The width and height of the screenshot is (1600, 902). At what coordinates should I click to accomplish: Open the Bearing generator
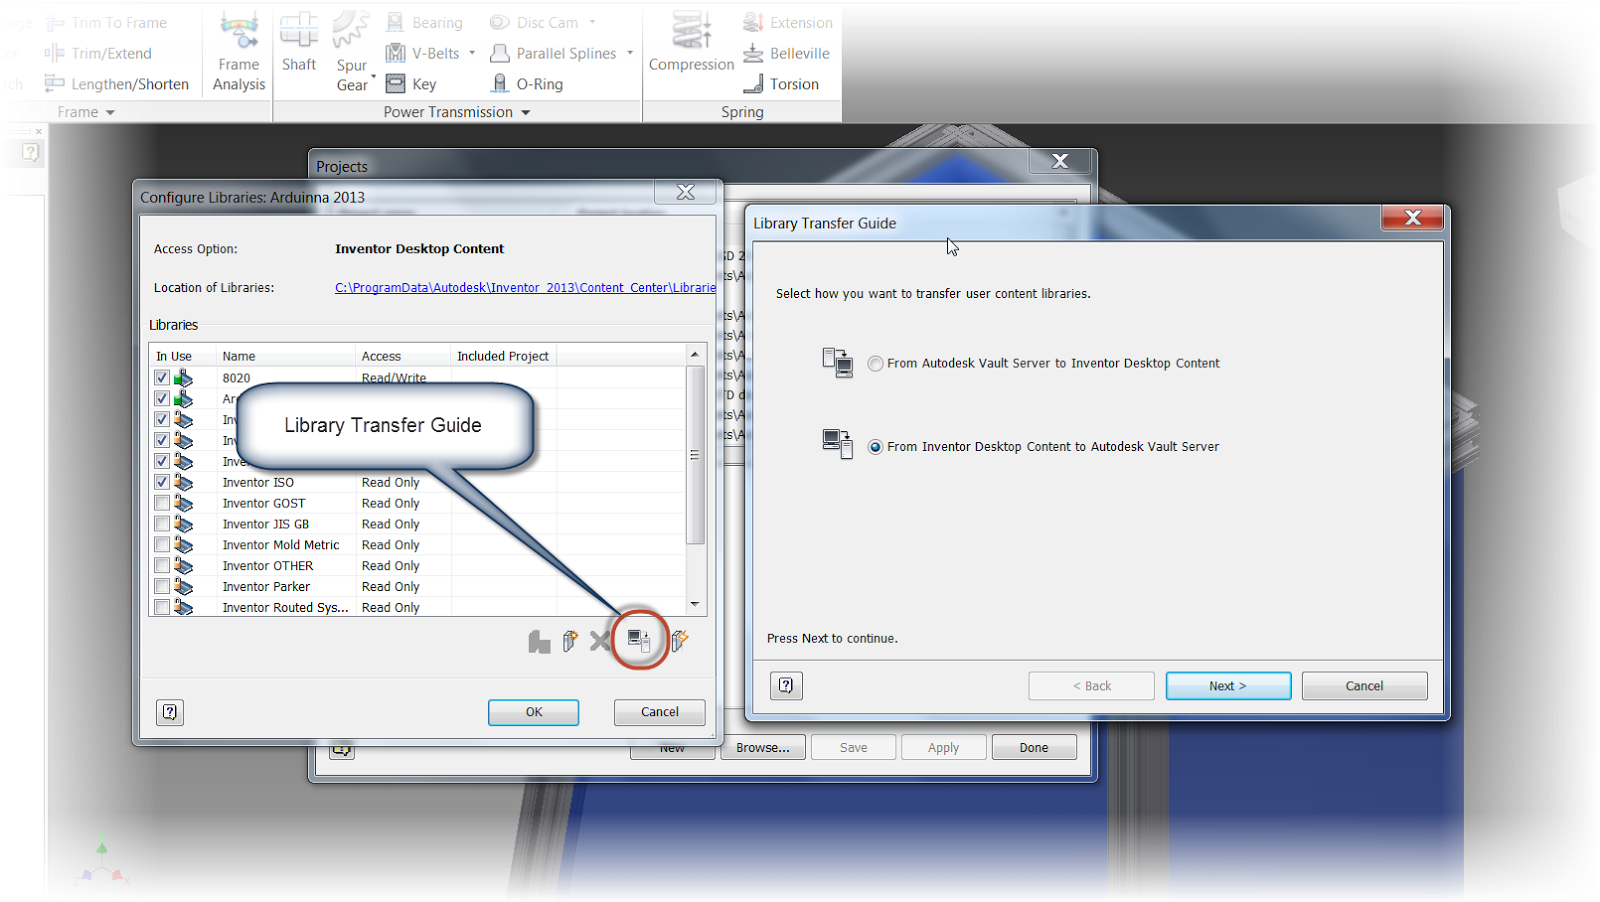tap(424, 23)
